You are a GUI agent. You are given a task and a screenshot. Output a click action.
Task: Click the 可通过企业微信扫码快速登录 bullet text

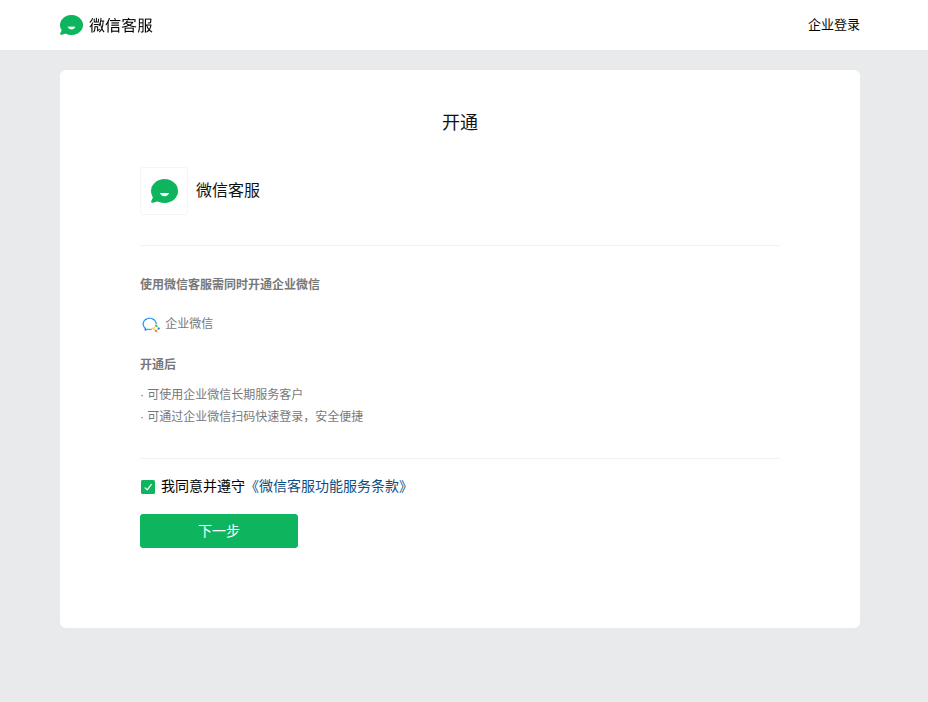[x=255, y=417]
